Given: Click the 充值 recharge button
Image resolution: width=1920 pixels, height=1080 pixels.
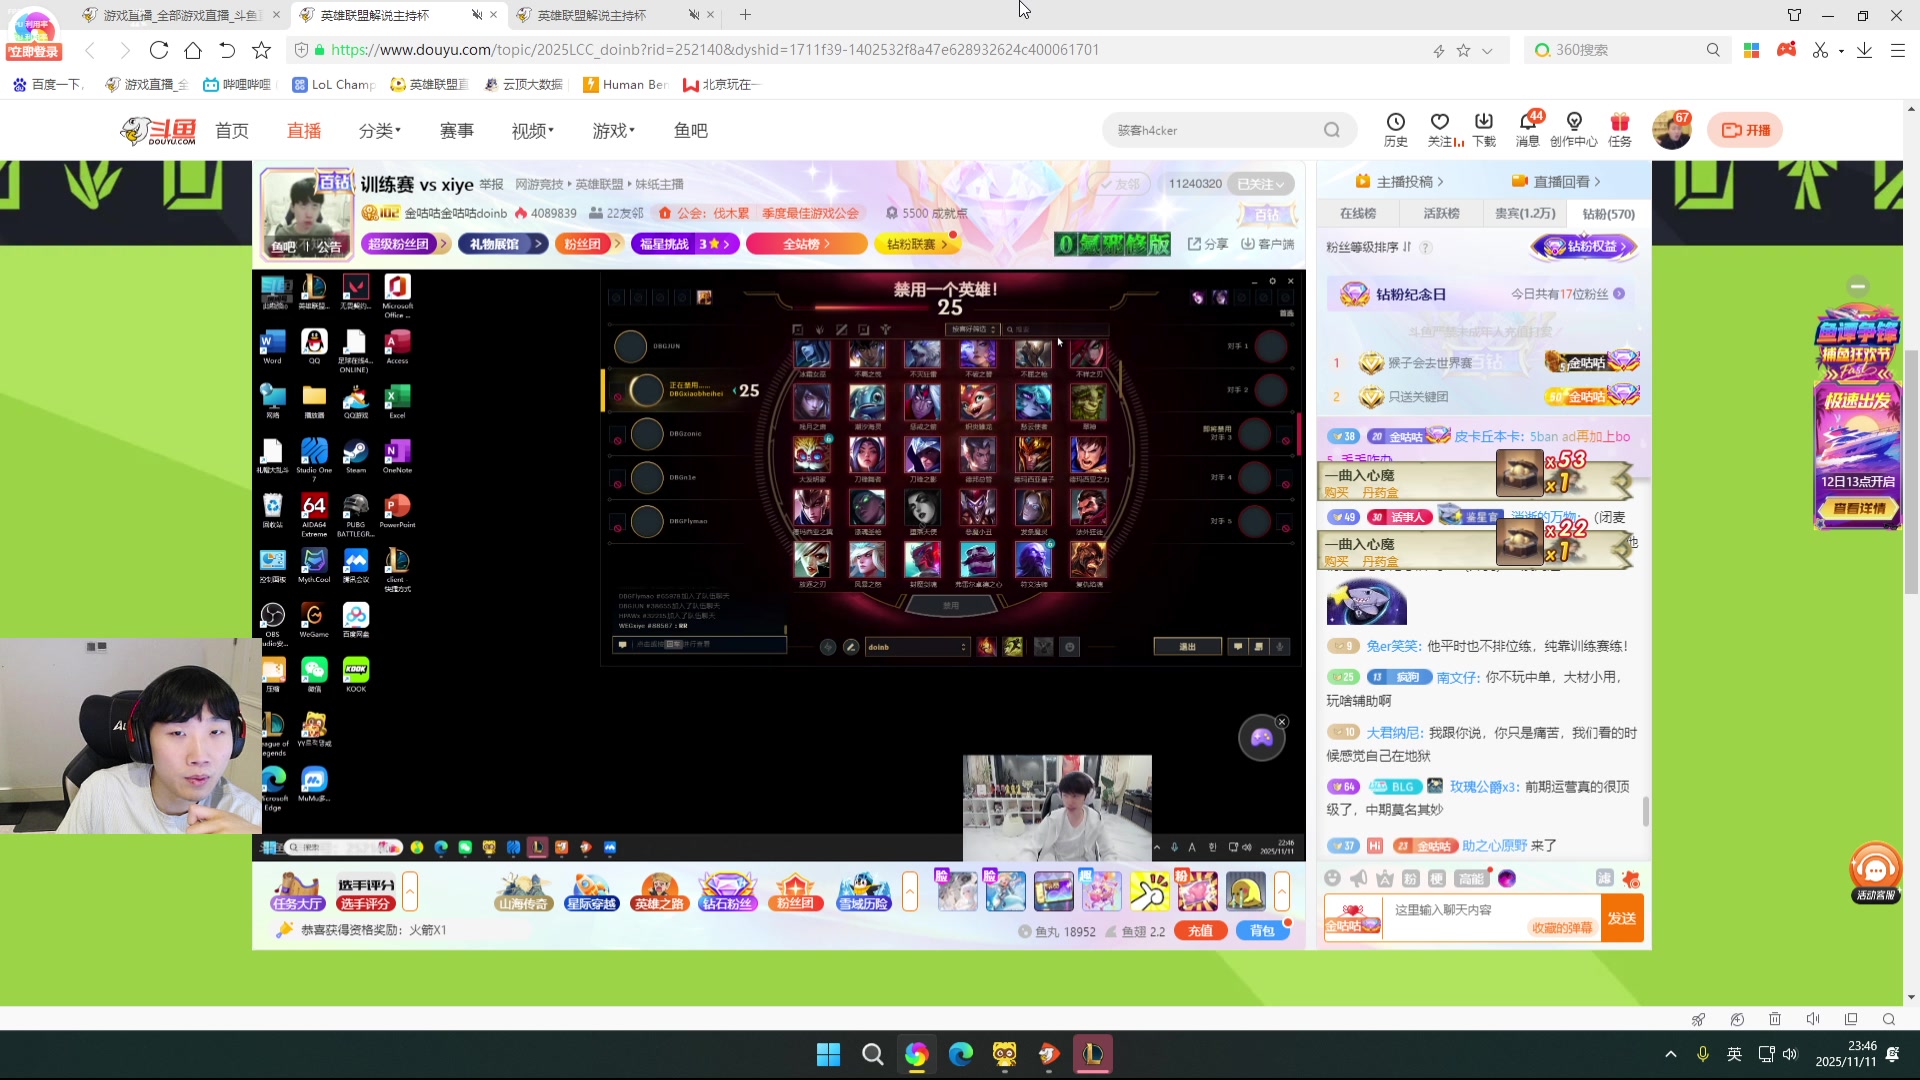Looking at the screenshot, I should click(1200, 931).
